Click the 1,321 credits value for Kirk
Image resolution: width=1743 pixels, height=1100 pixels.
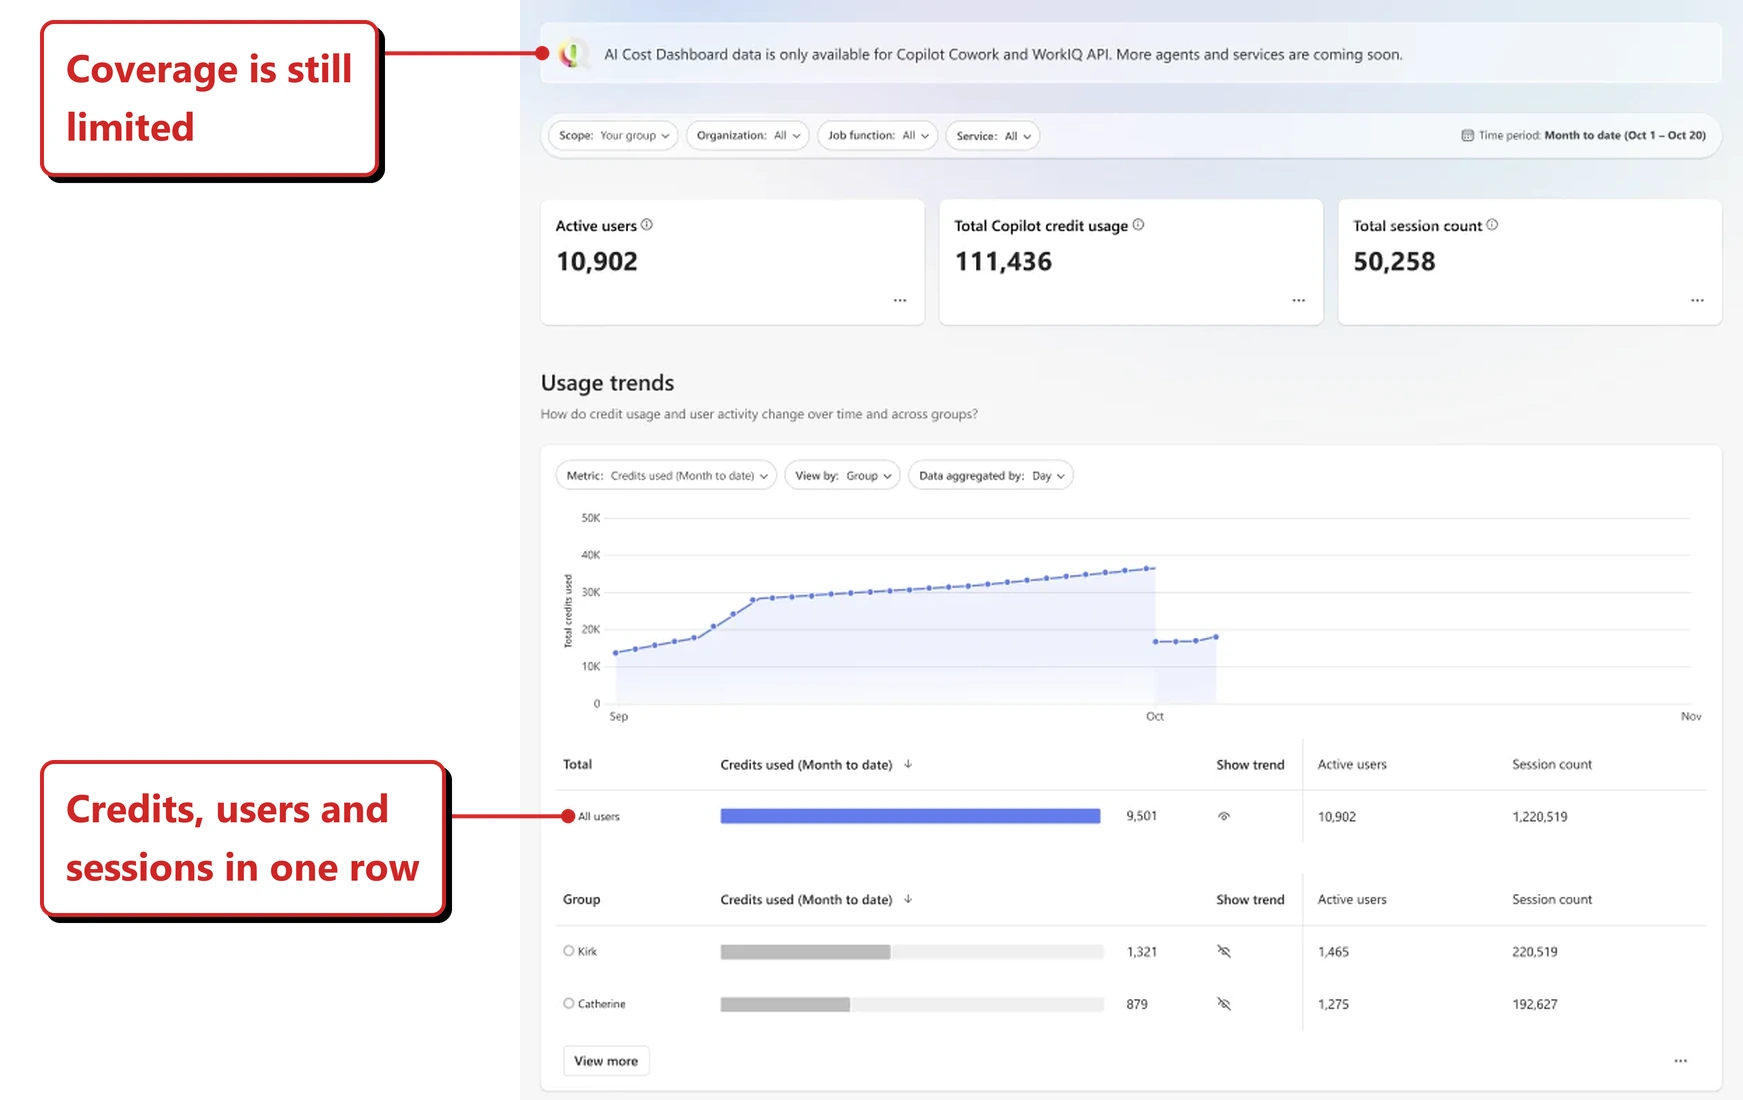click(1141, 952)
